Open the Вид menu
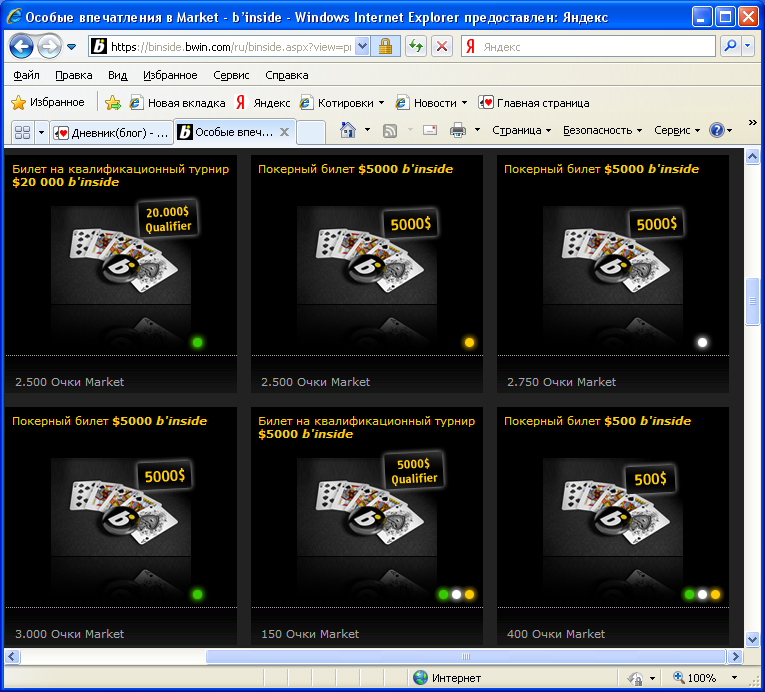765x692 pixels. coord(118,75)
